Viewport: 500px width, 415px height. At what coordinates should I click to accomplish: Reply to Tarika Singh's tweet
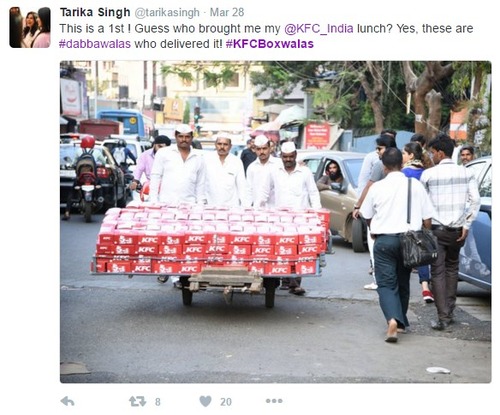pos(68,401)
